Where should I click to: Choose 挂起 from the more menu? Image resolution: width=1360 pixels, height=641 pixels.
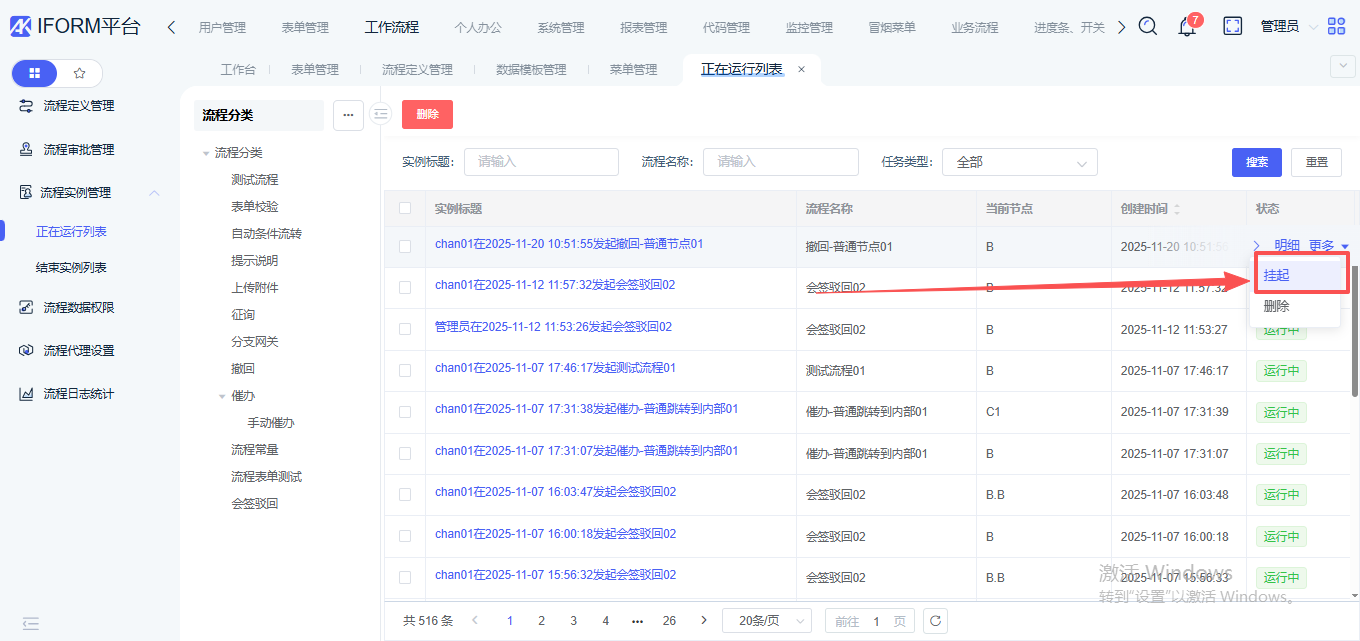click(x=1277, y=275)
